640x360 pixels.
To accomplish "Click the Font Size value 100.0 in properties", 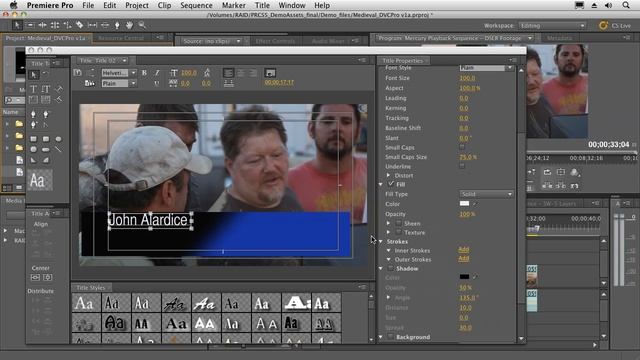I will (x=467, y=78).
